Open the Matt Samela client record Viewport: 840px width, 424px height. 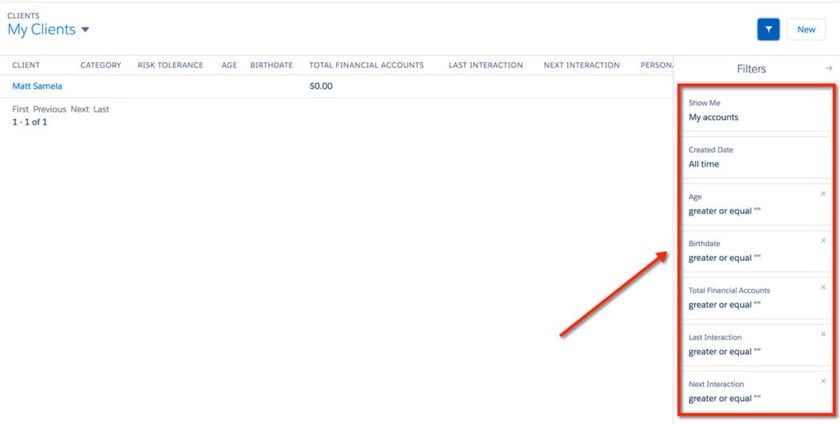point(37,86)
